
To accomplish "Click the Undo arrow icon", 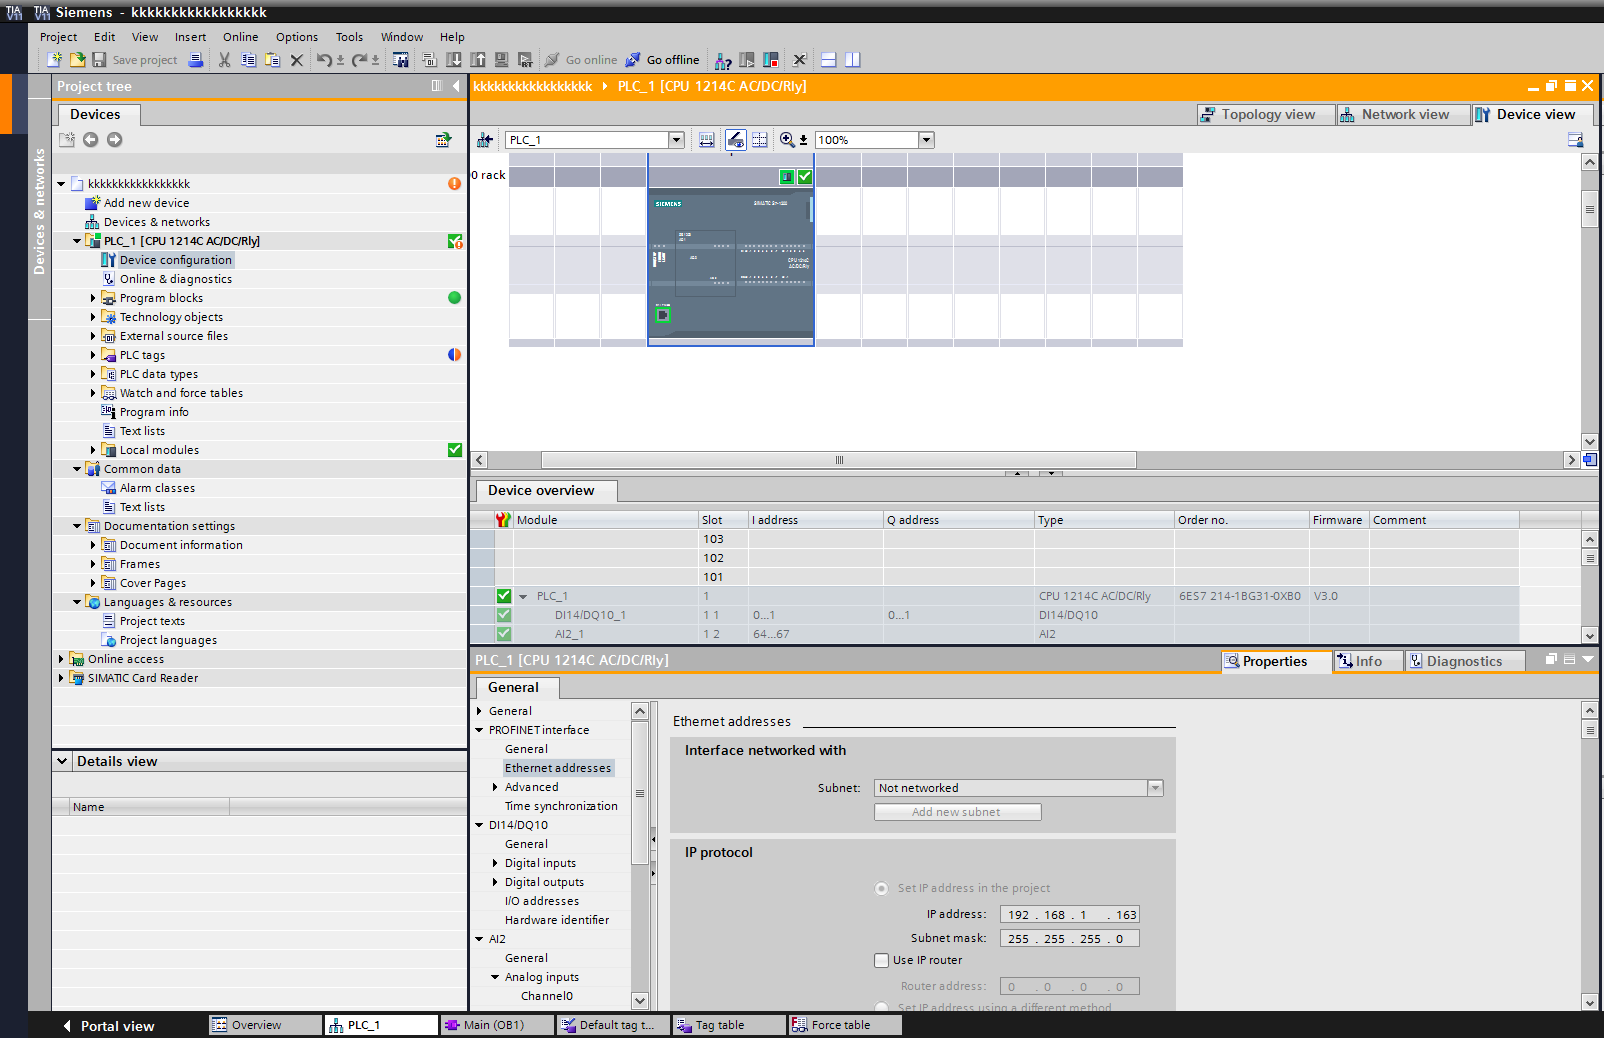I will coord(324,60).
